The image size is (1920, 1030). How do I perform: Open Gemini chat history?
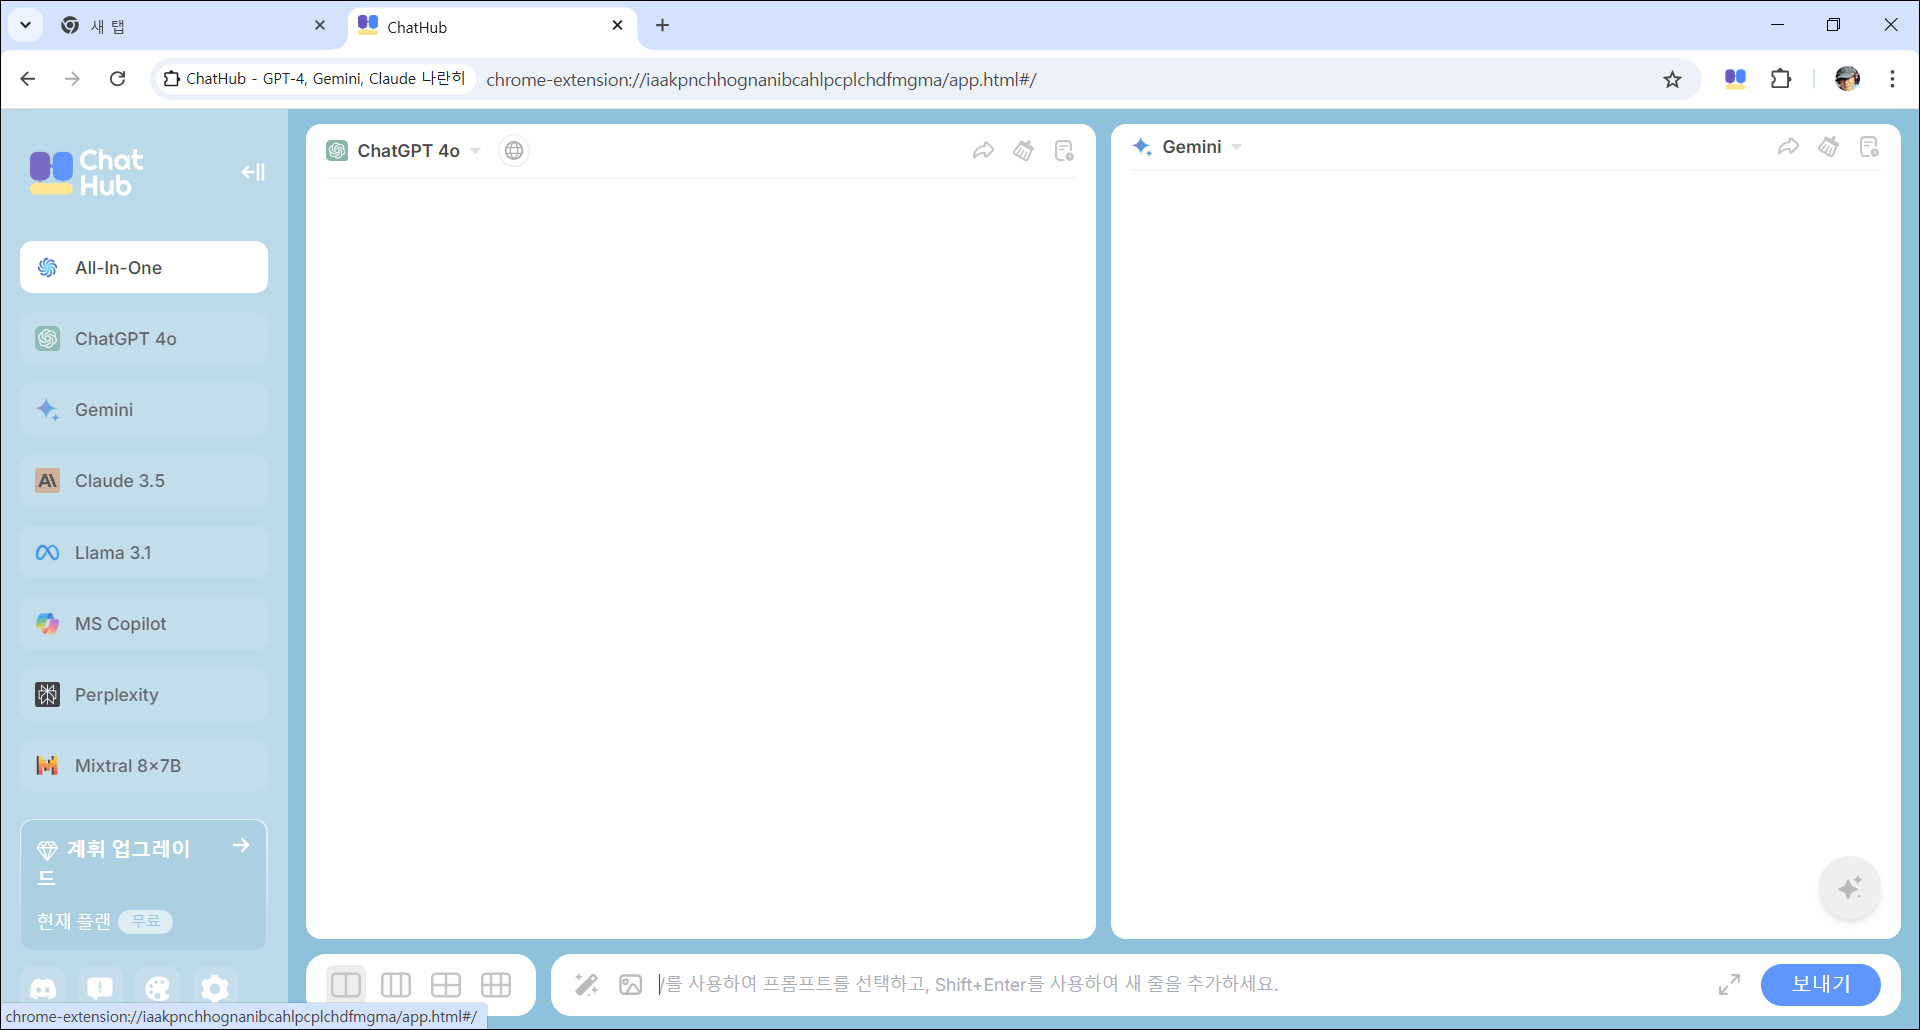pos(1869,147)
